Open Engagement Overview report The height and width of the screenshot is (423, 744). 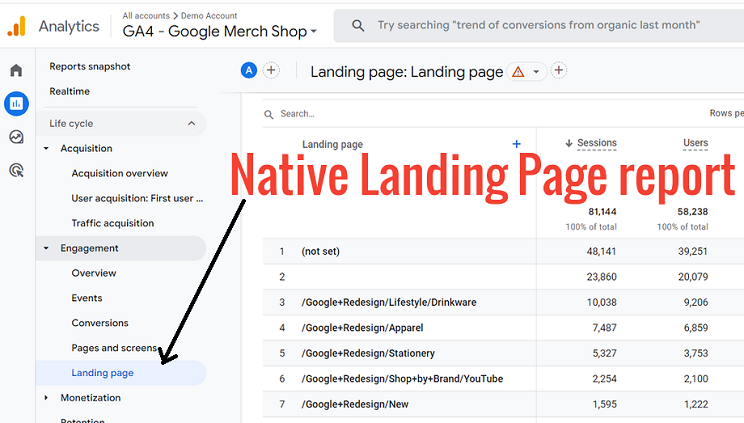click(x=93, y=273)
